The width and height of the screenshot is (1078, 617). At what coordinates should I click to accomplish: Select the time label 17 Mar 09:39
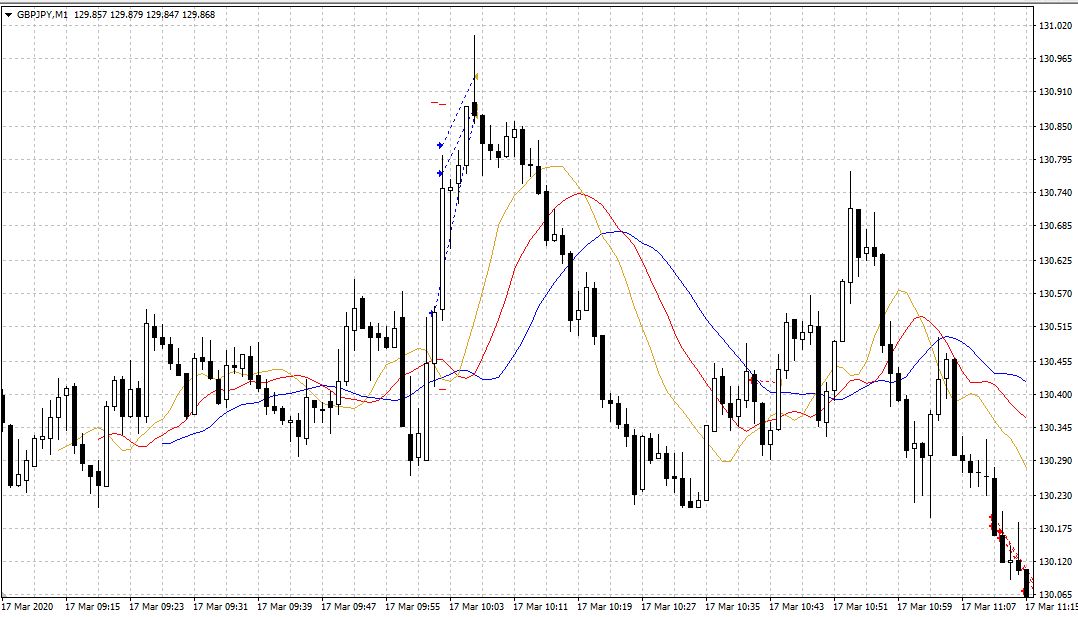tap(284, 607)
